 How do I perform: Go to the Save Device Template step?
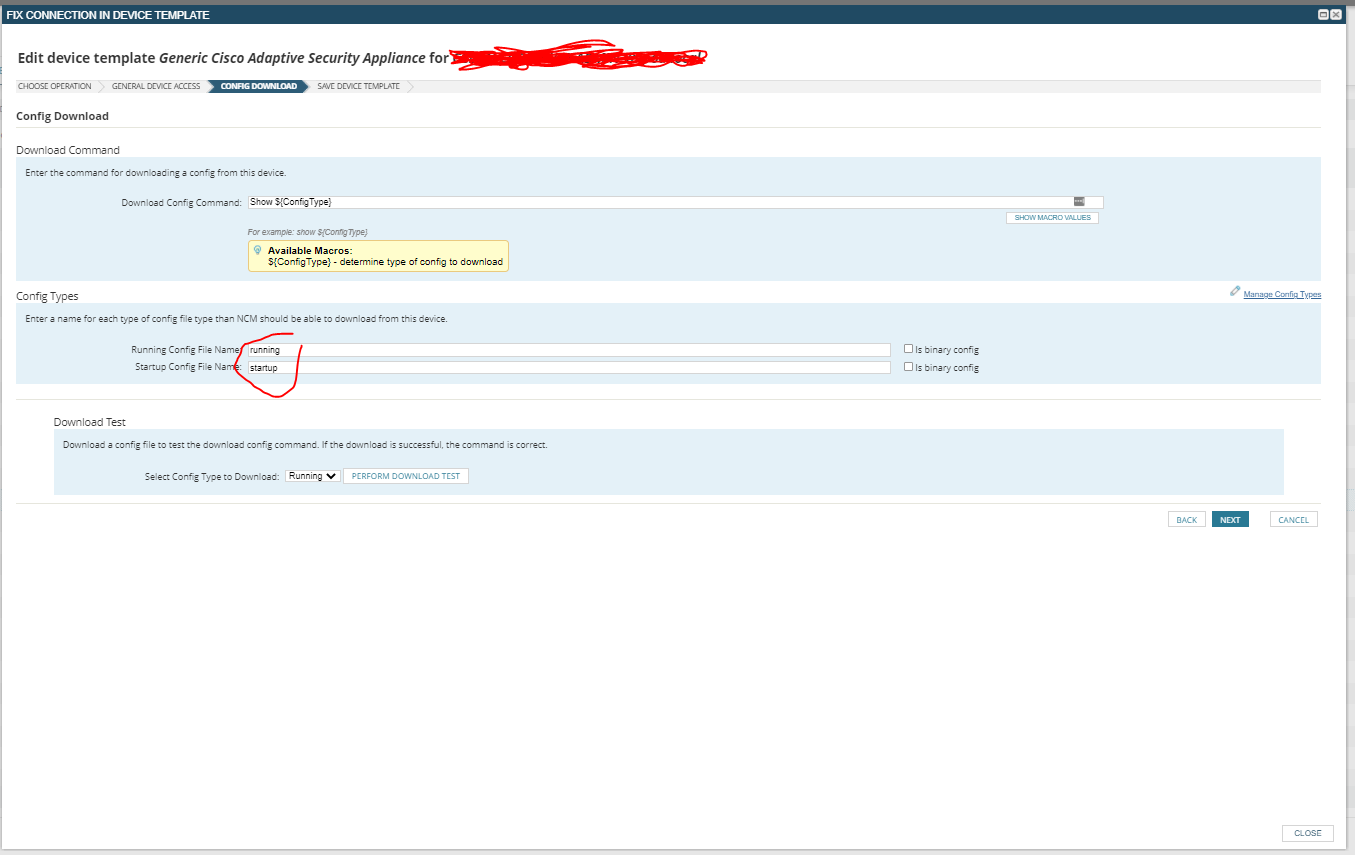pyautogui.click(x=358, y=86)
